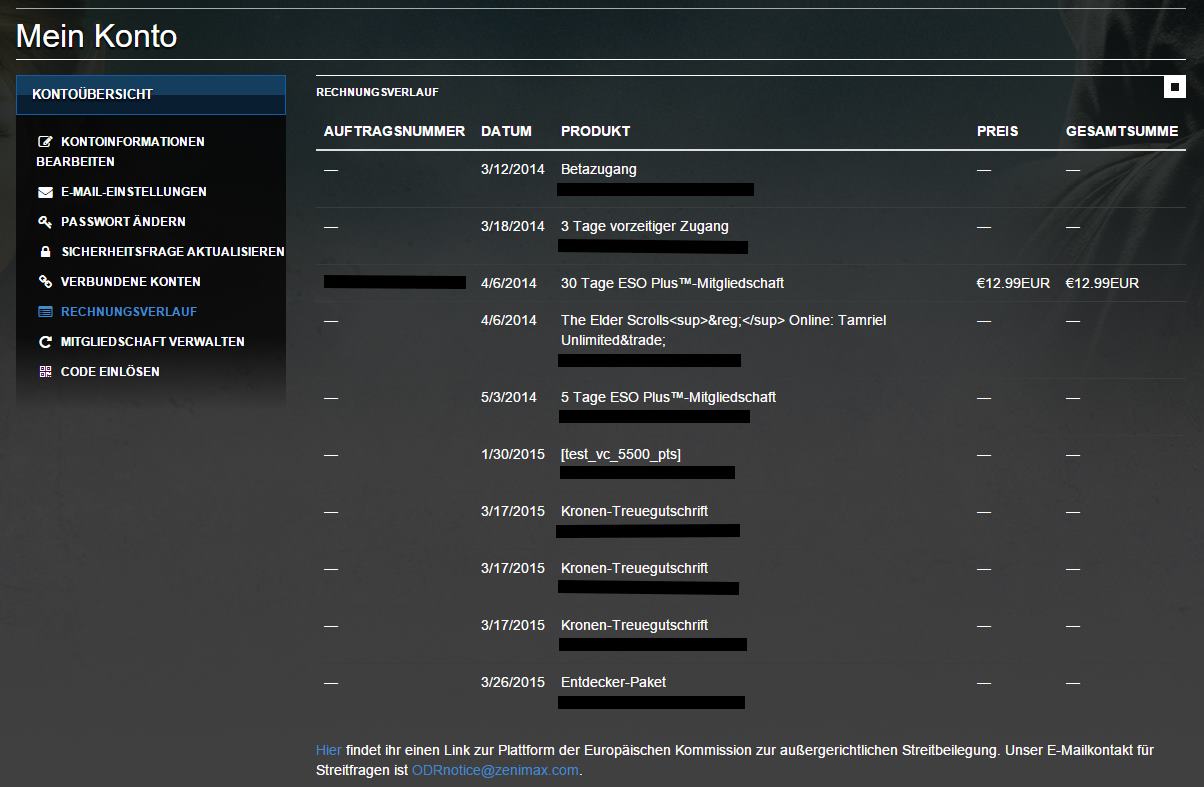Select '5 Tage ESO Plus™-Mitgliedschaft' entry
1204x787 pixels.
(668, 397)
